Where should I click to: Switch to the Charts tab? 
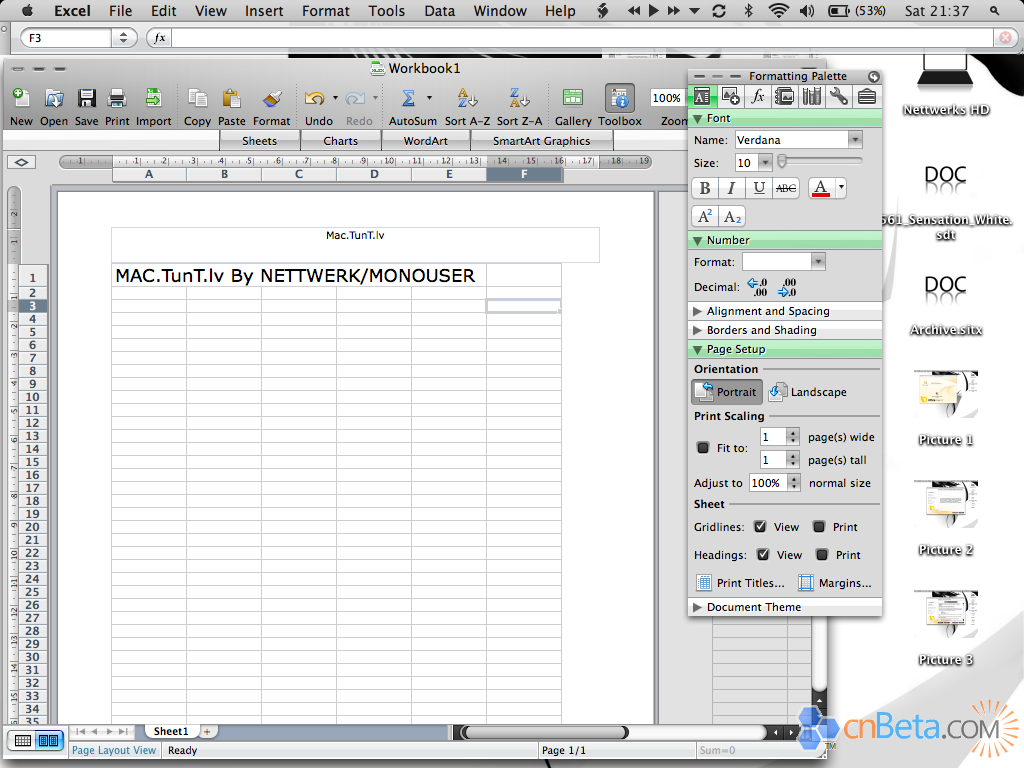pyautogui.click(x=340, y=140)
